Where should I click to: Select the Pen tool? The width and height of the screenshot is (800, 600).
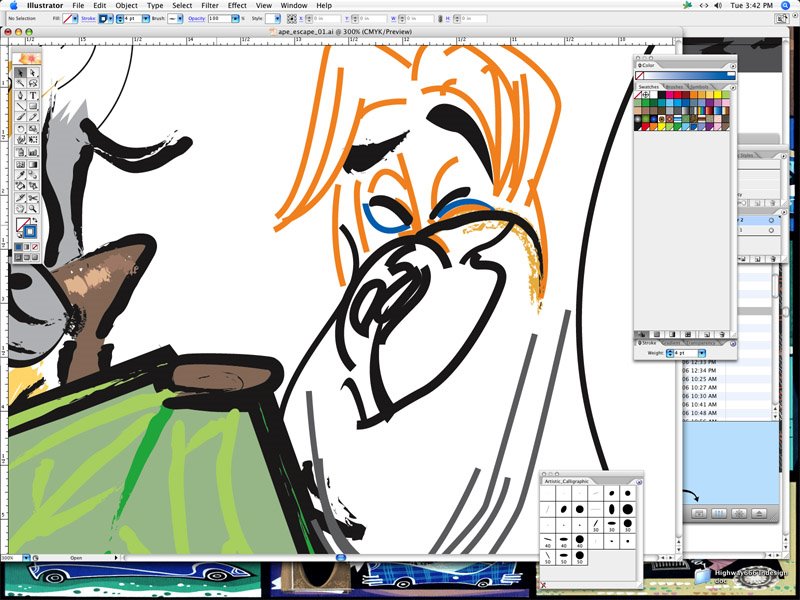[20, 95]
